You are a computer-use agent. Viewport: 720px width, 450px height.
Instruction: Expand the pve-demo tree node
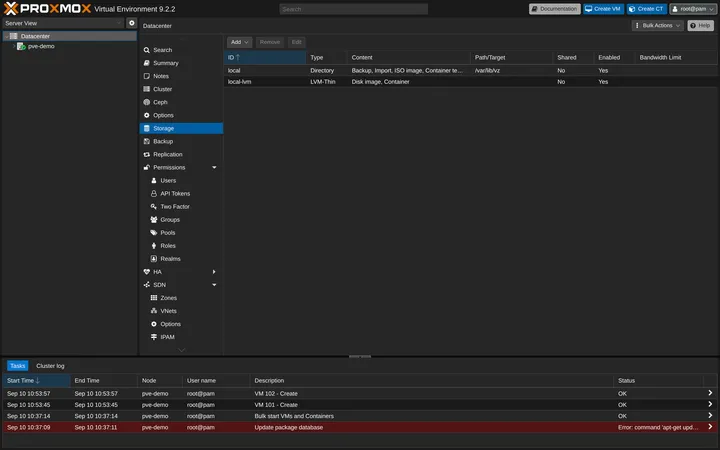(x=14, y=46)
